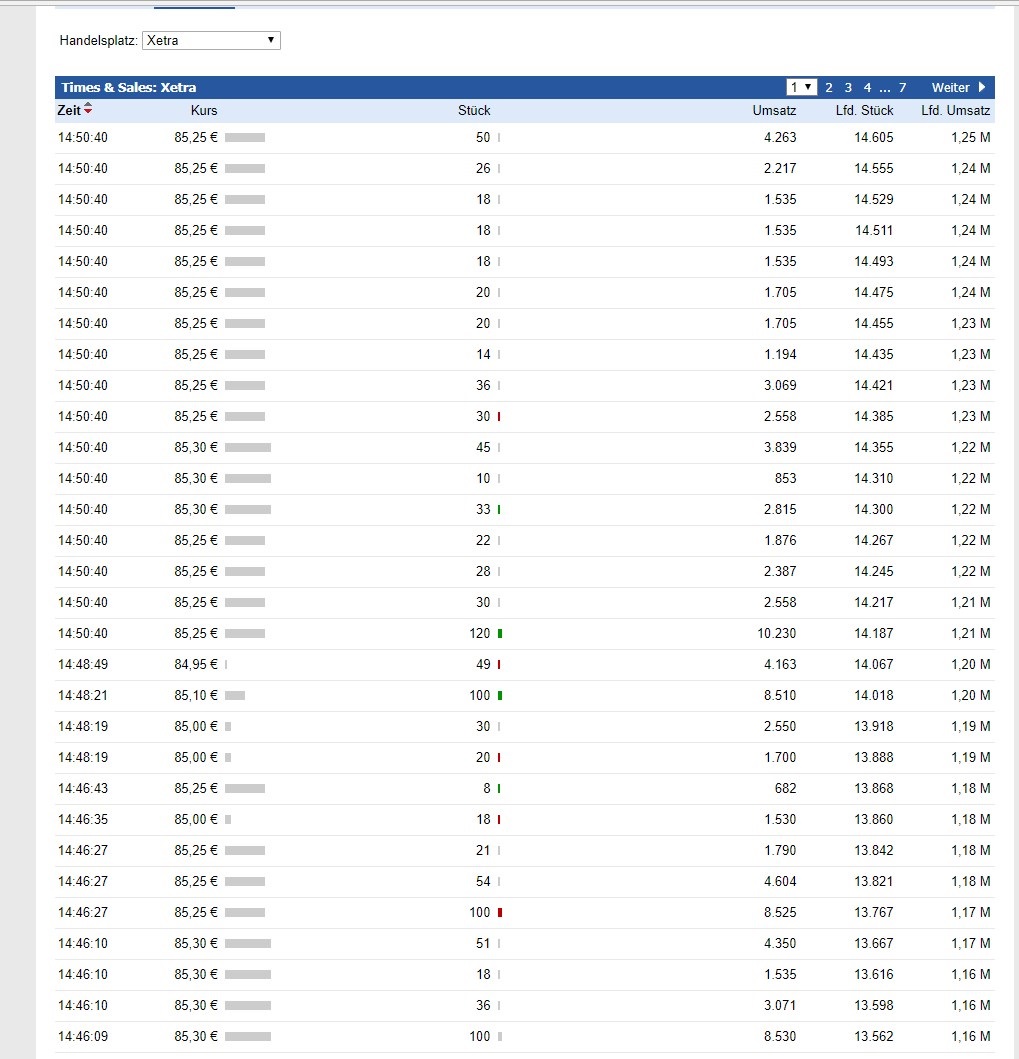
Task: Click the Weiter button
Action: [950, 87]
